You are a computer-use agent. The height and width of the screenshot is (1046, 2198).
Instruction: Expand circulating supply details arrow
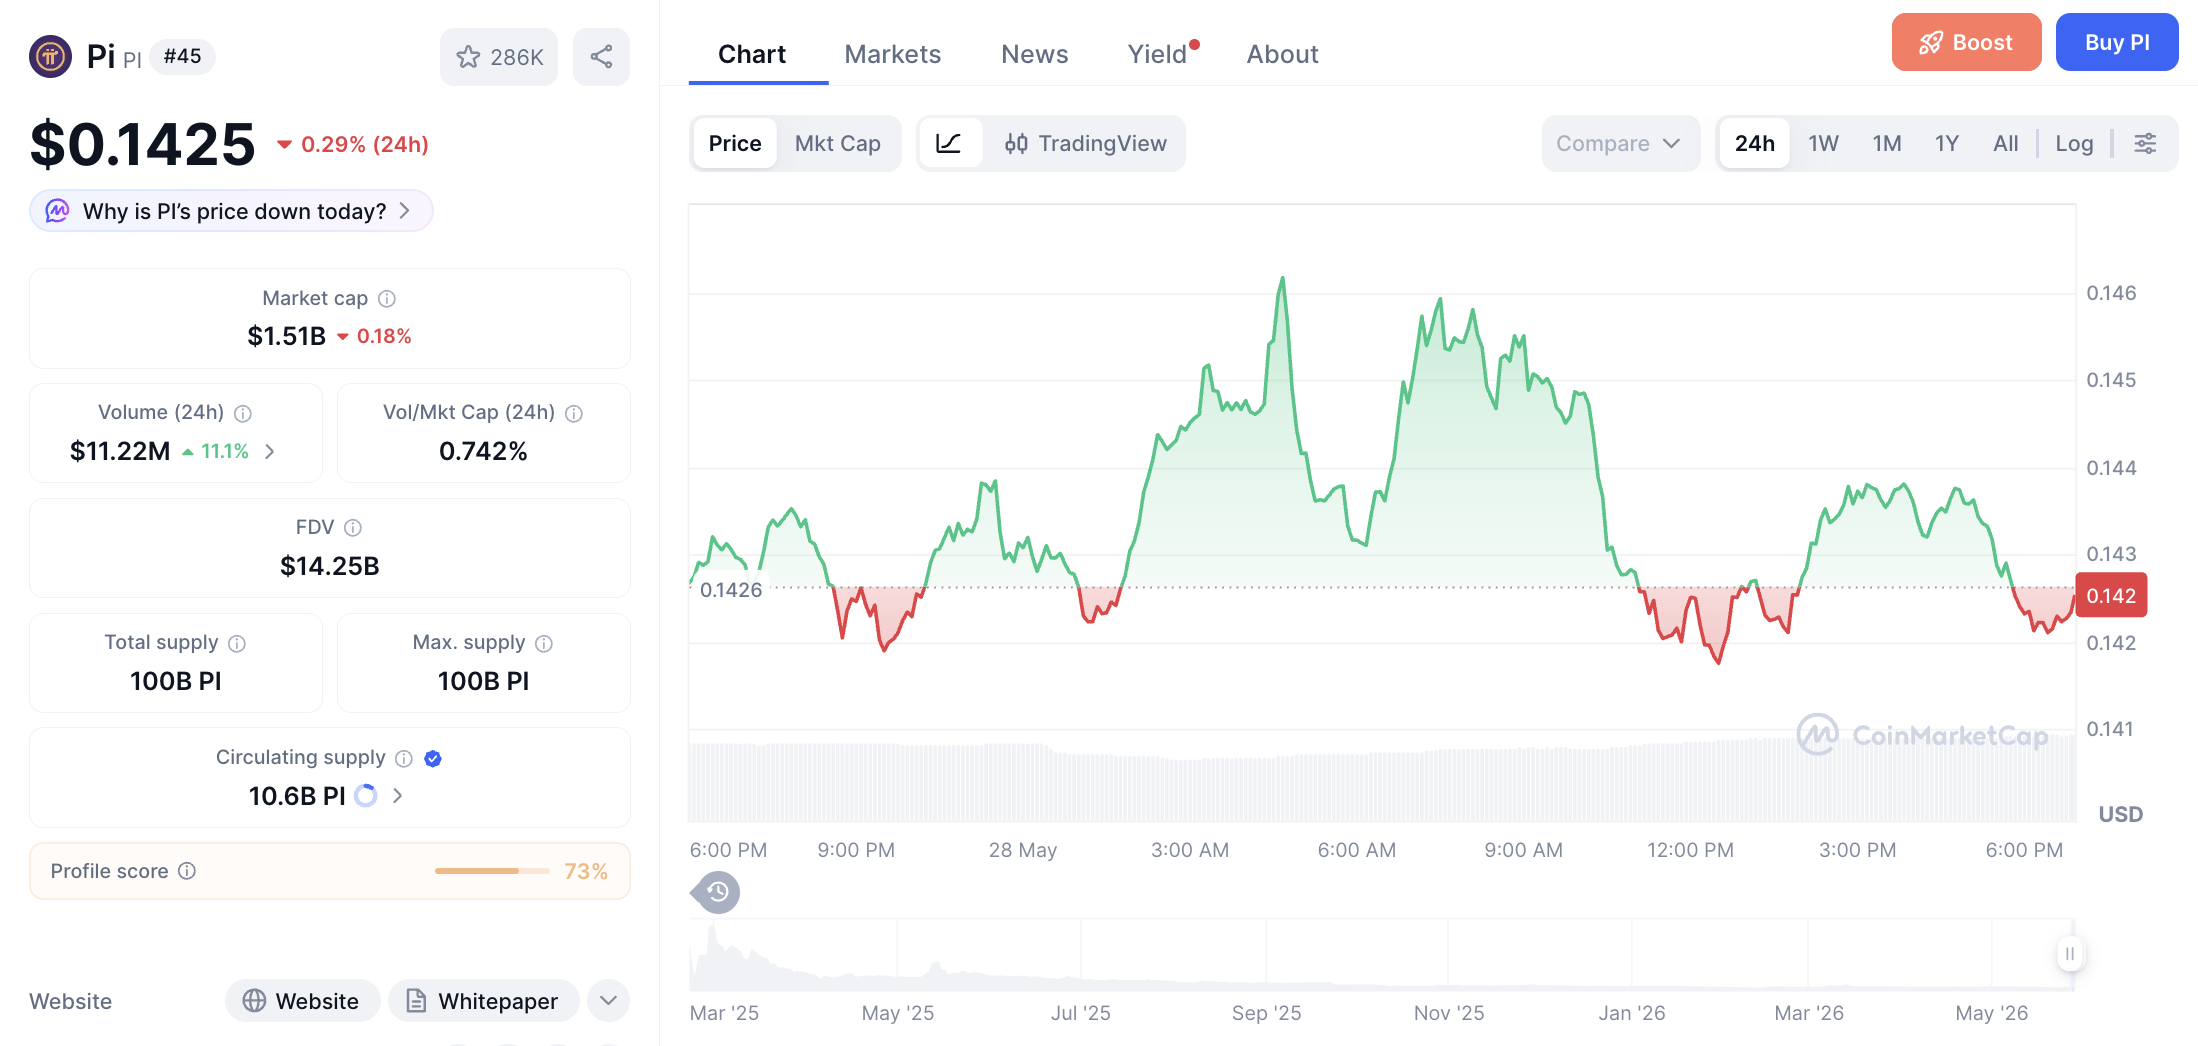(398, 796)
